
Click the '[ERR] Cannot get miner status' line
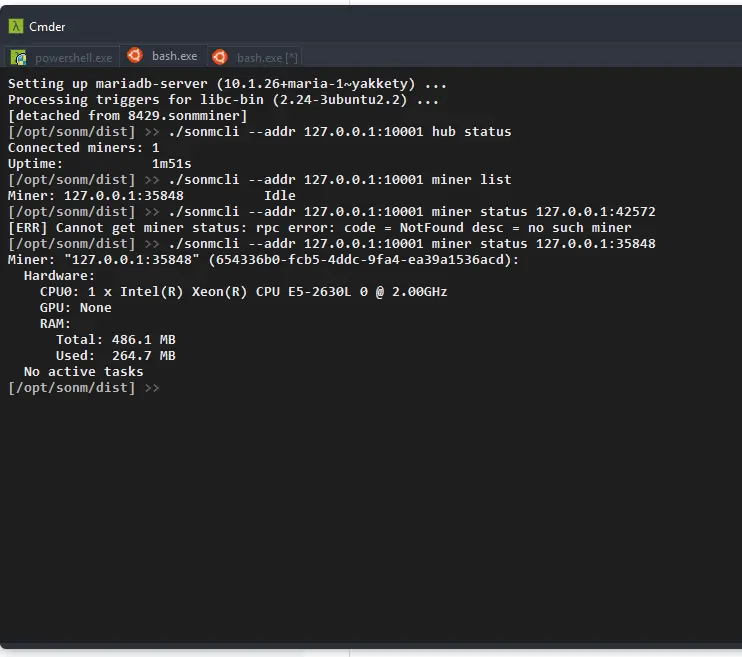tap(319, 228)
